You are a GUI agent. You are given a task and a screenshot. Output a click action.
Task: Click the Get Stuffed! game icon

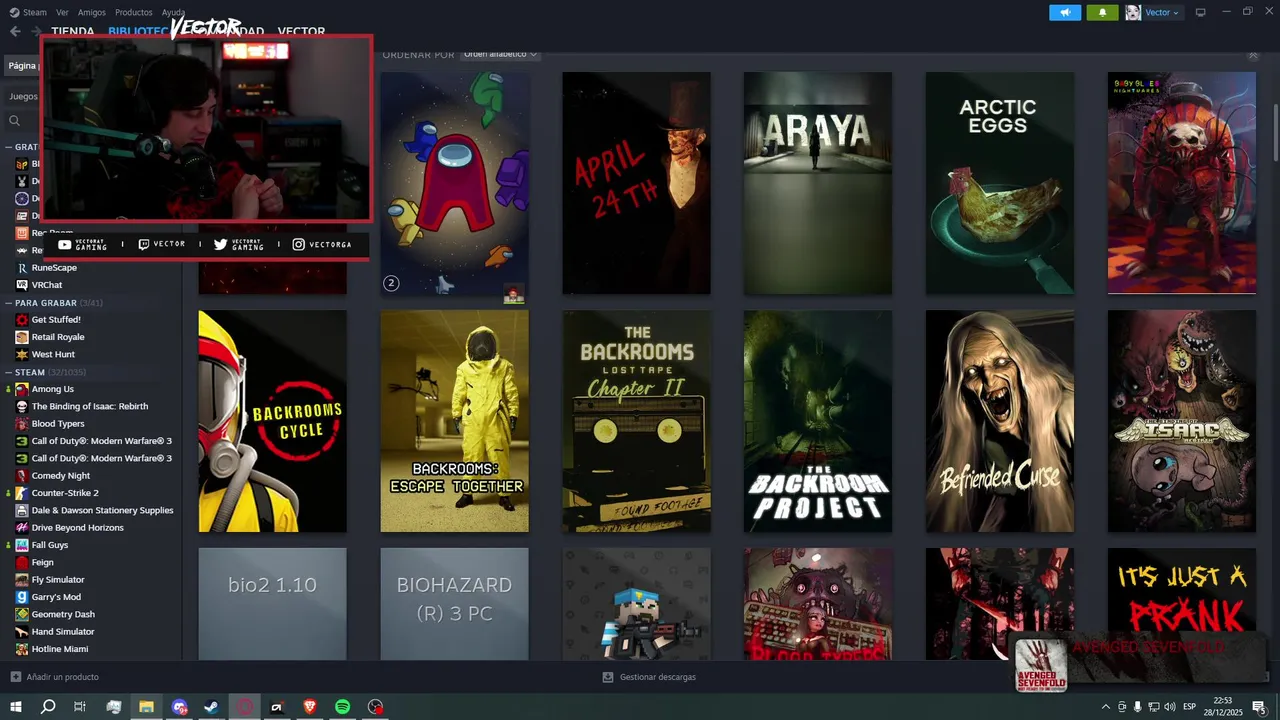22,320
